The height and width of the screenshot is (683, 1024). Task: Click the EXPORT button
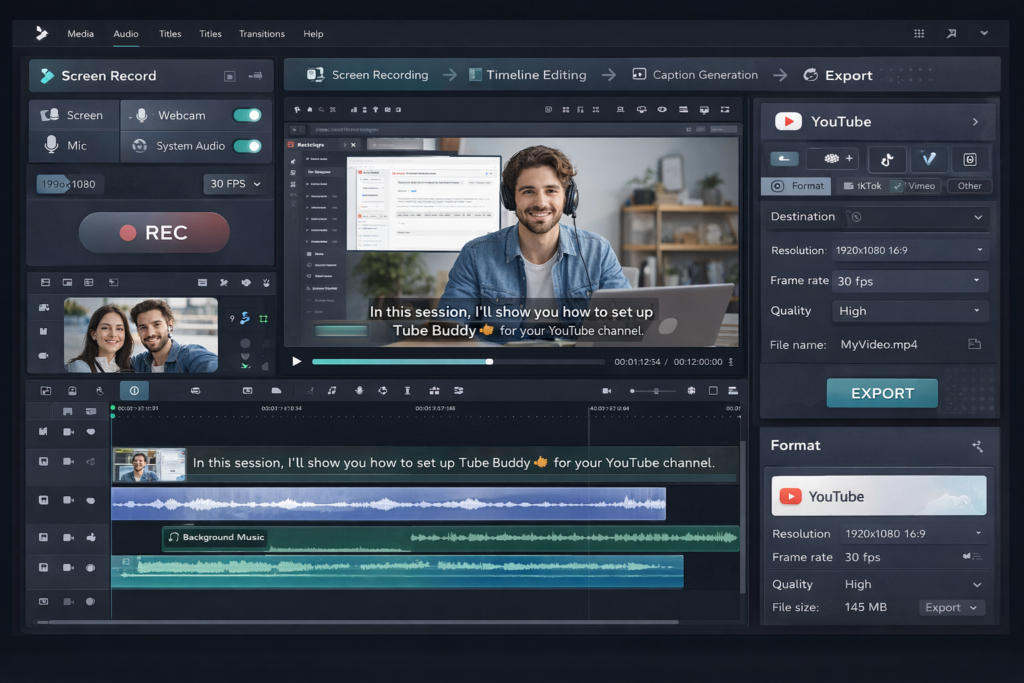[x=881, y=392]
